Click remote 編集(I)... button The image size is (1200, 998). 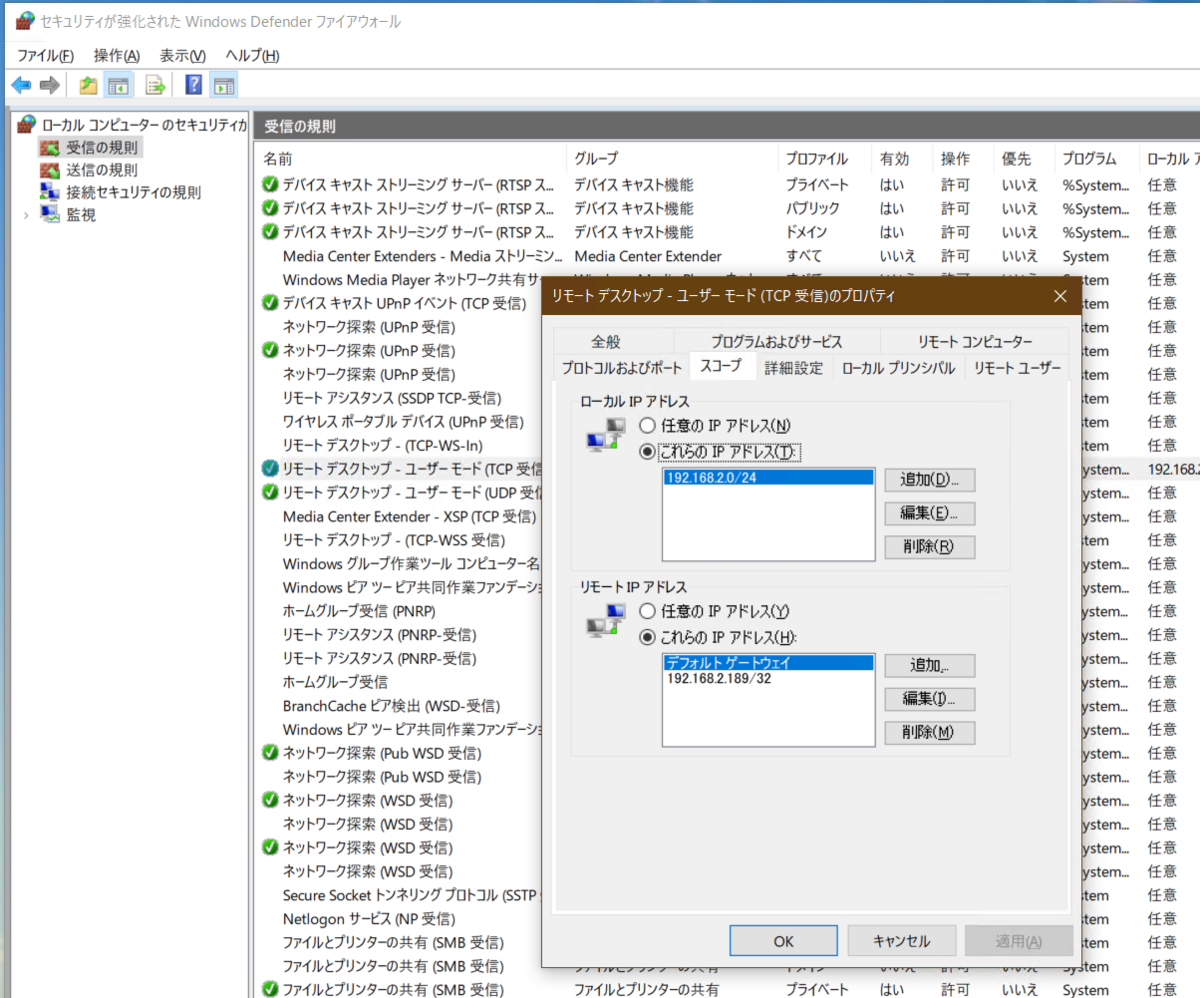(x=930, y=699)
